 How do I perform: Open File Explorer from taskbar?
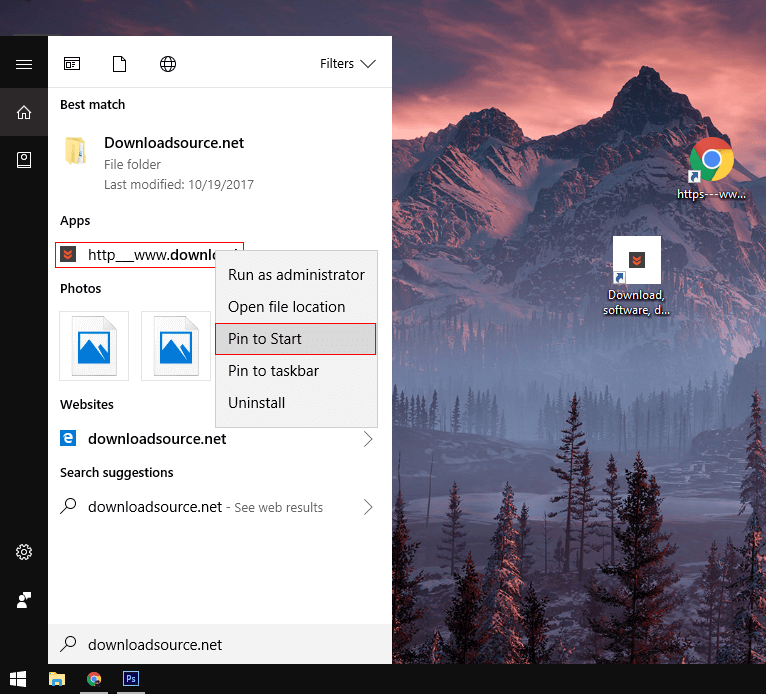click(x=57, y=679)
